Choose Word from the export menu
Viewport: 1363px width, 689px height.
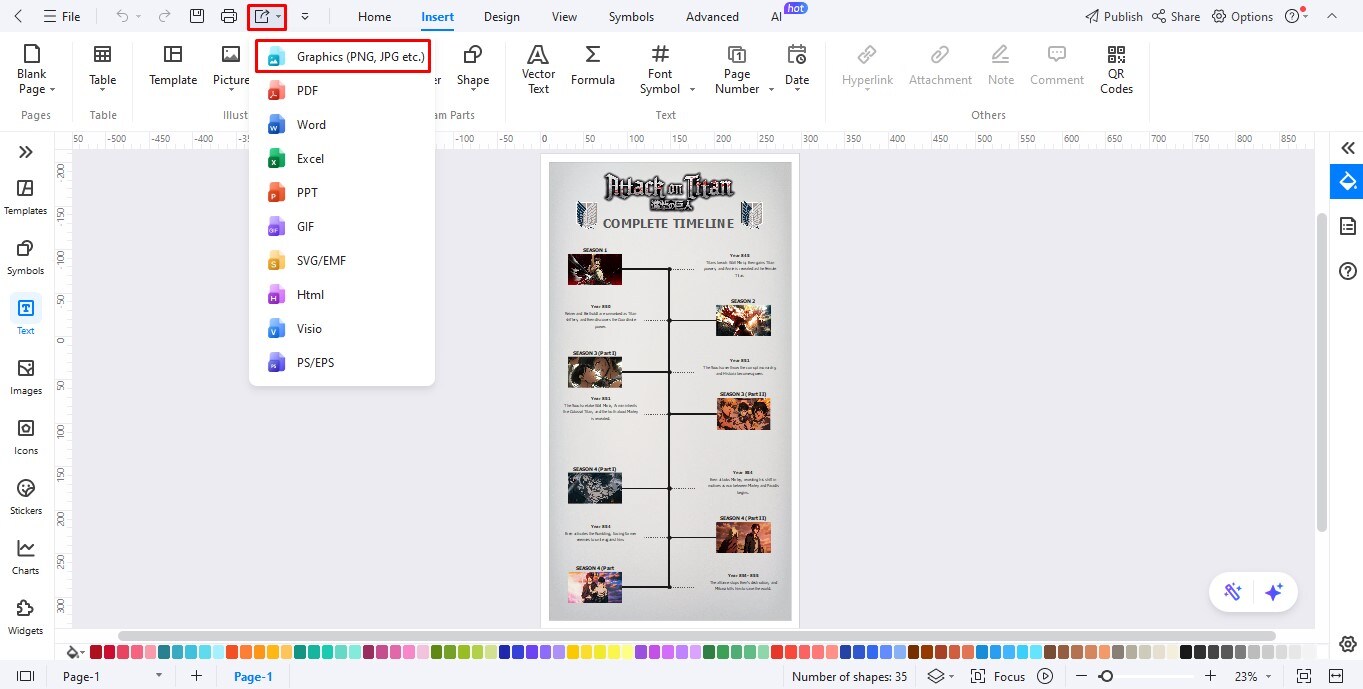(342, 125)
